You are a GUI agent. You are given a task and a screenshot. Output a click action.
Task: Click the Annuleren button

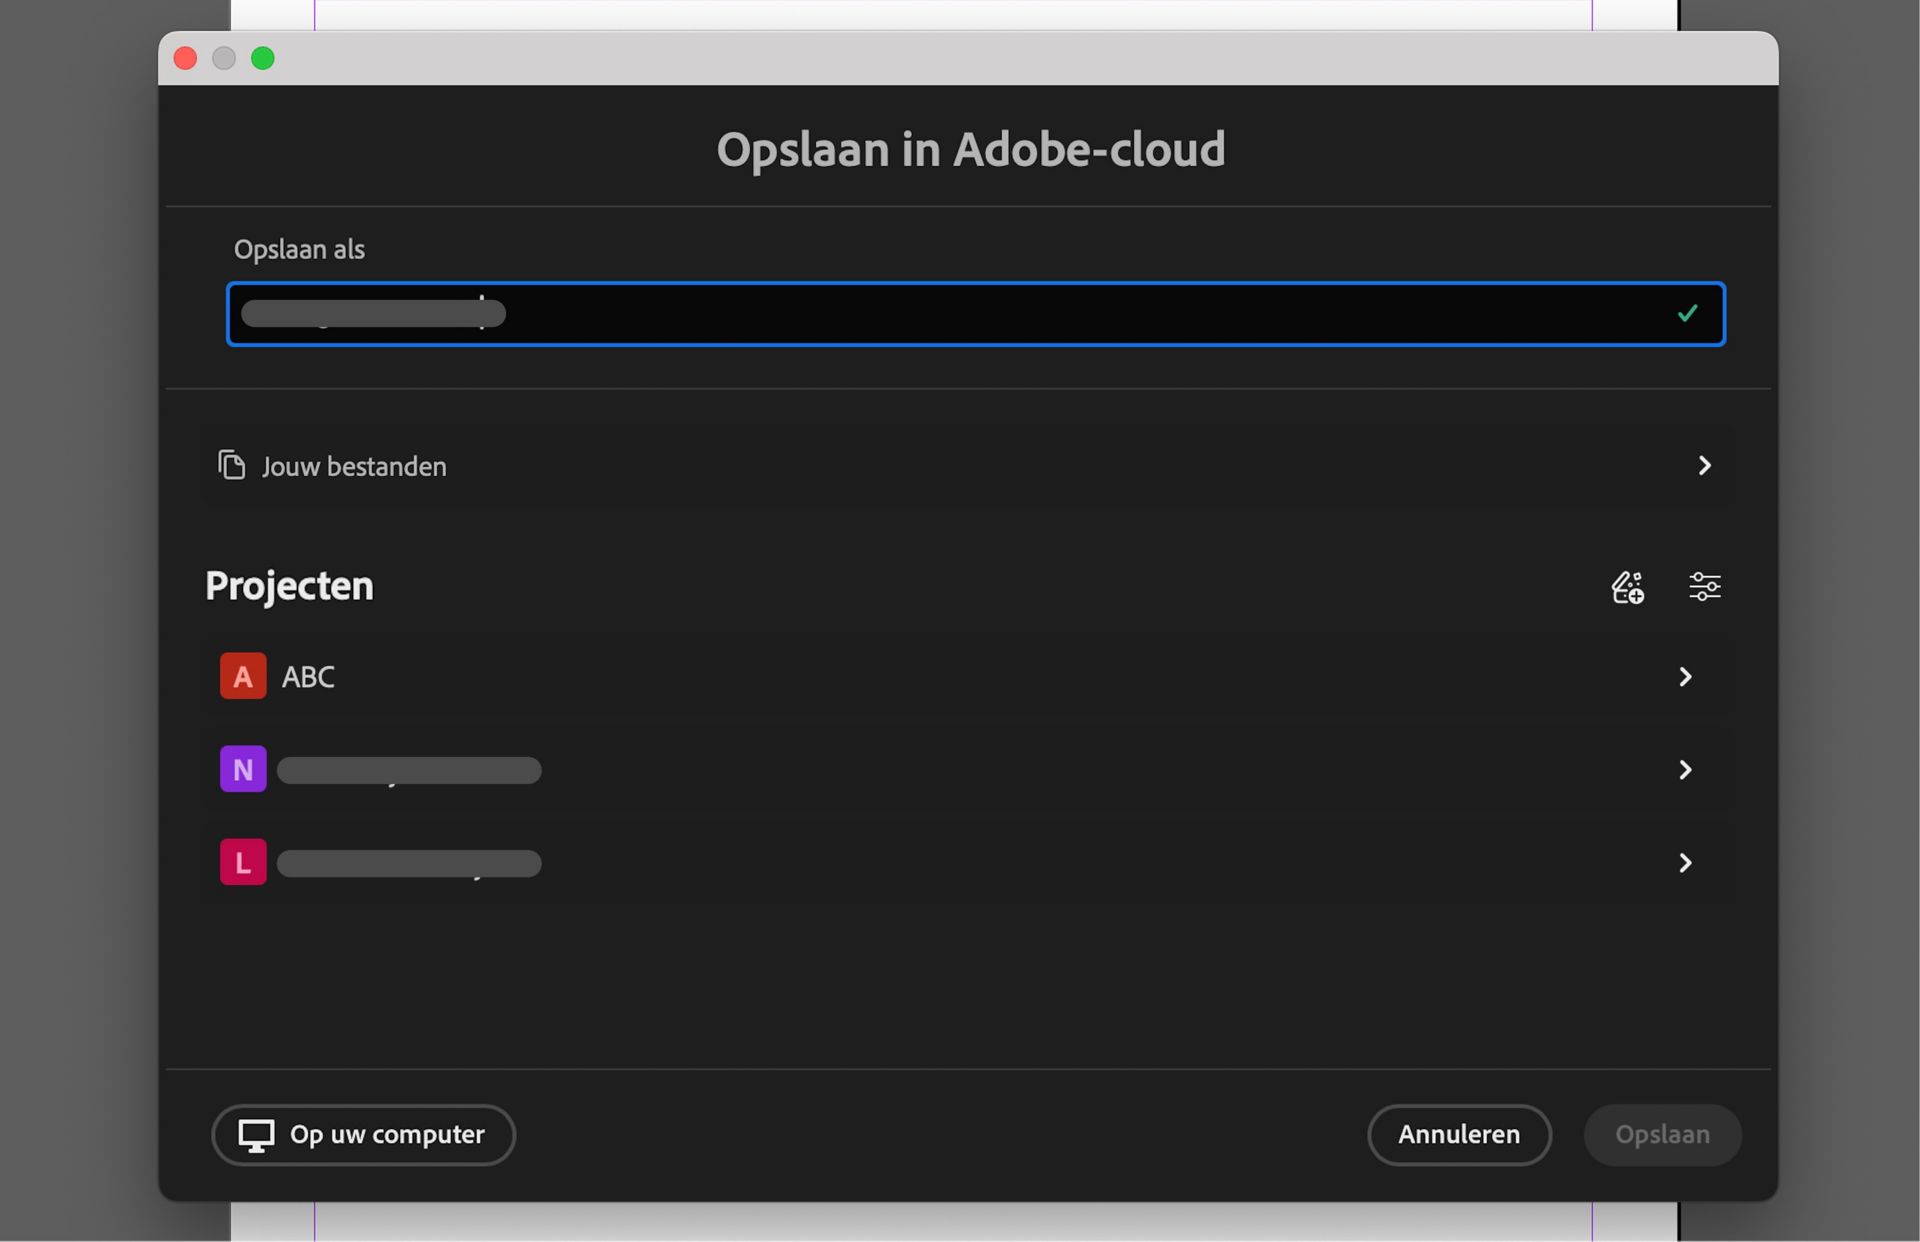1459,1135
